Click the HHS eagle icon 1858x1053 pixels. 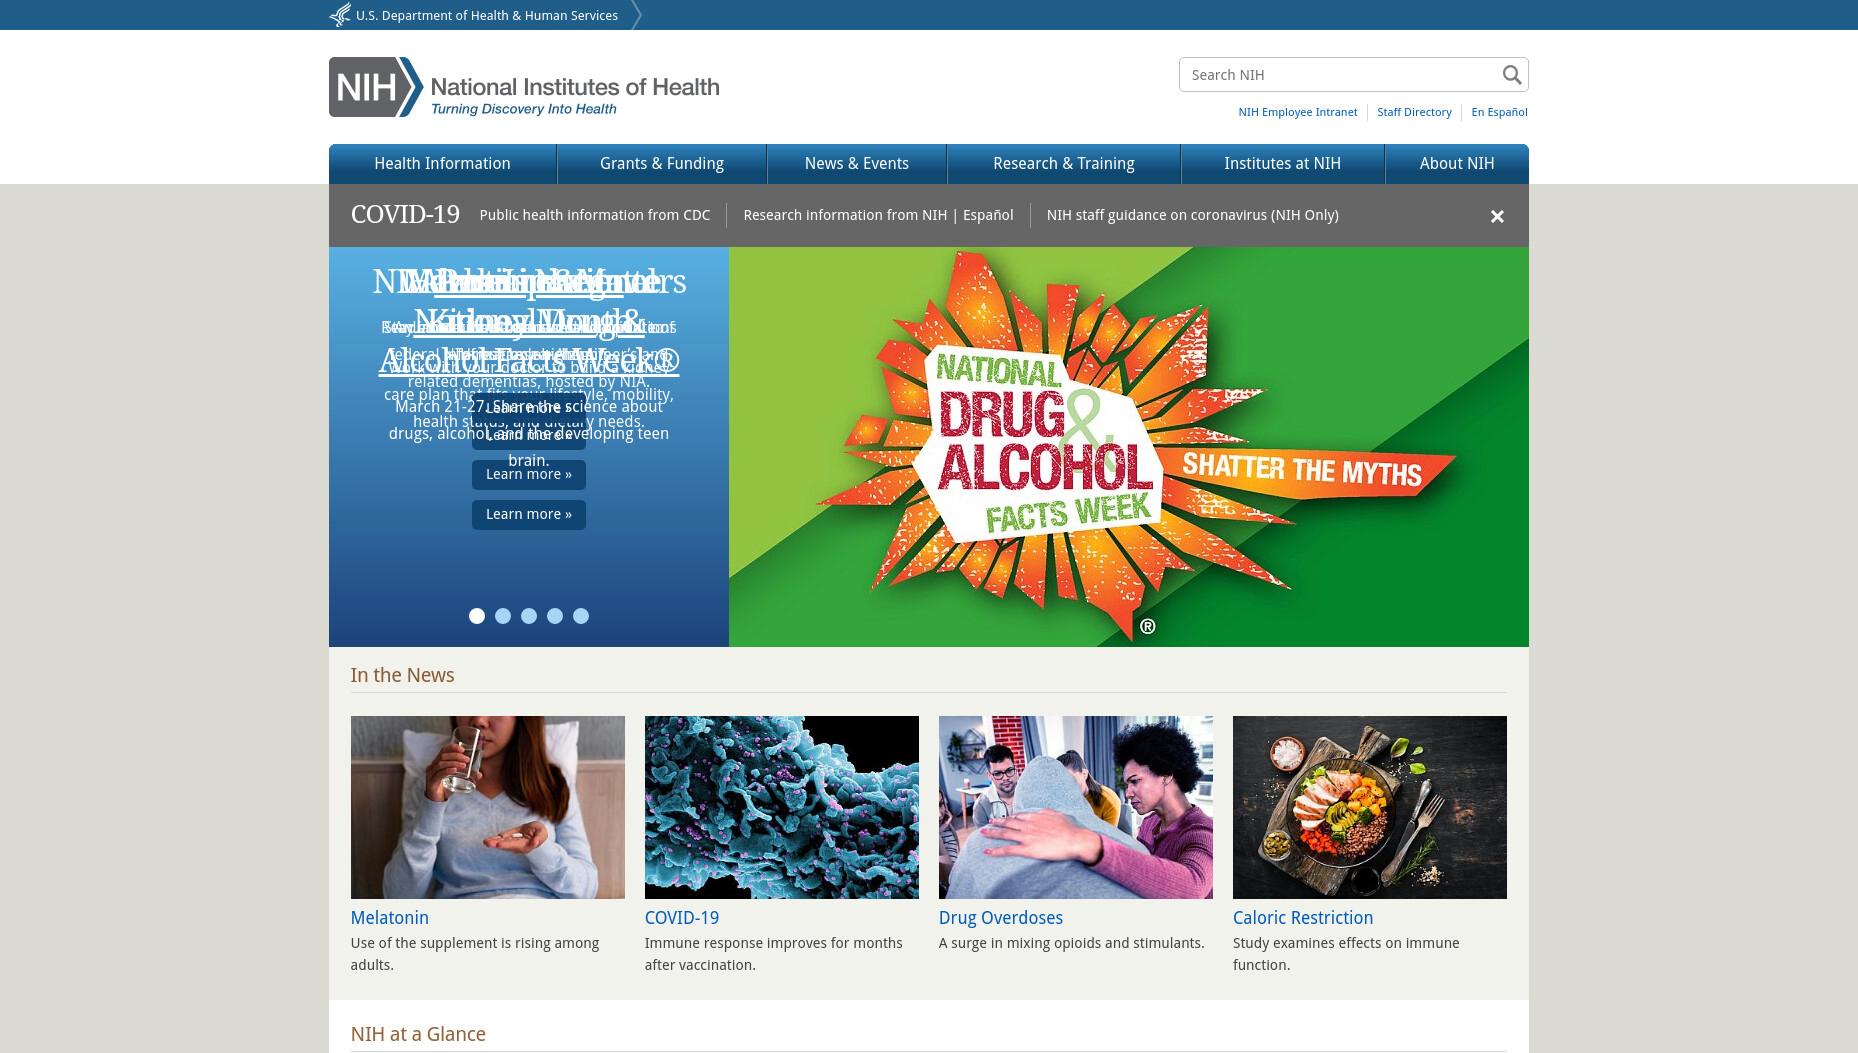coord(340,15)
